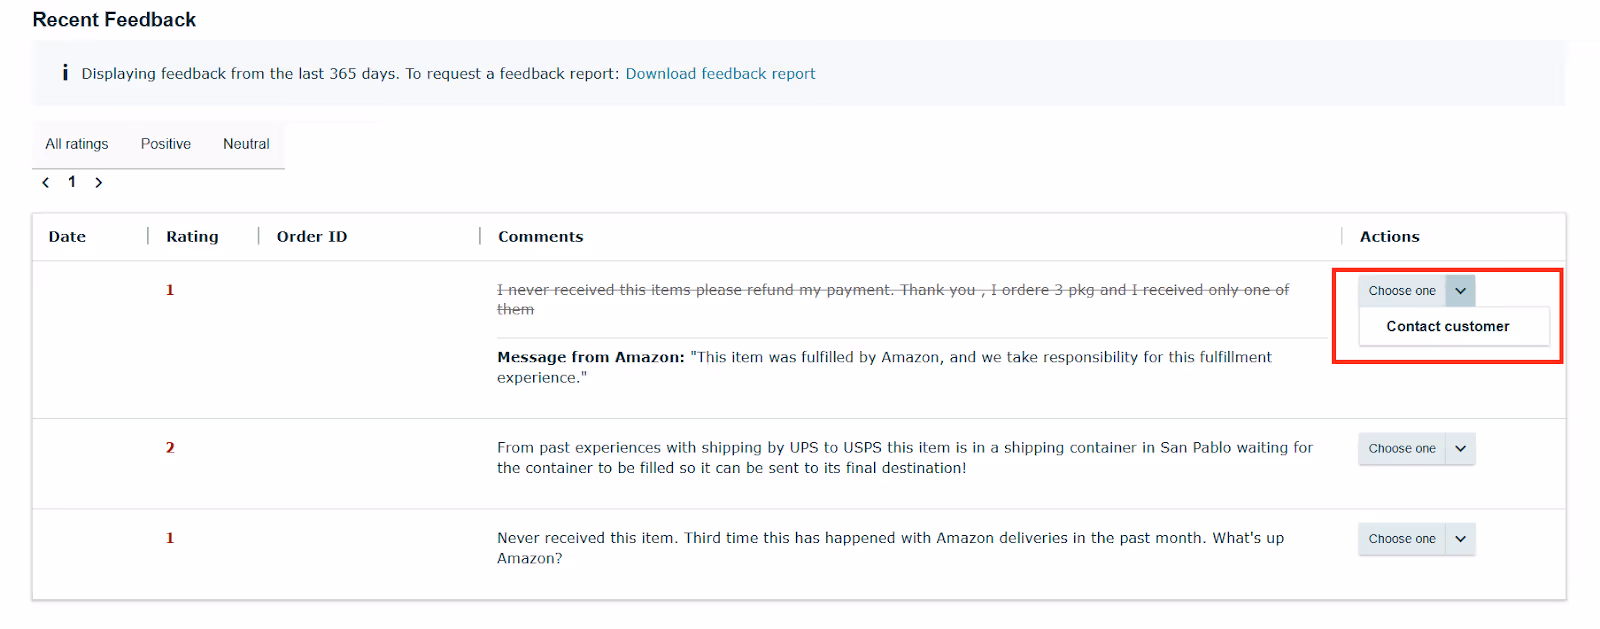Click the comment about shipping by UPS to USPS
Image resolution: width=1600 pixels, height=629 pixels.
tap(905, 458)
